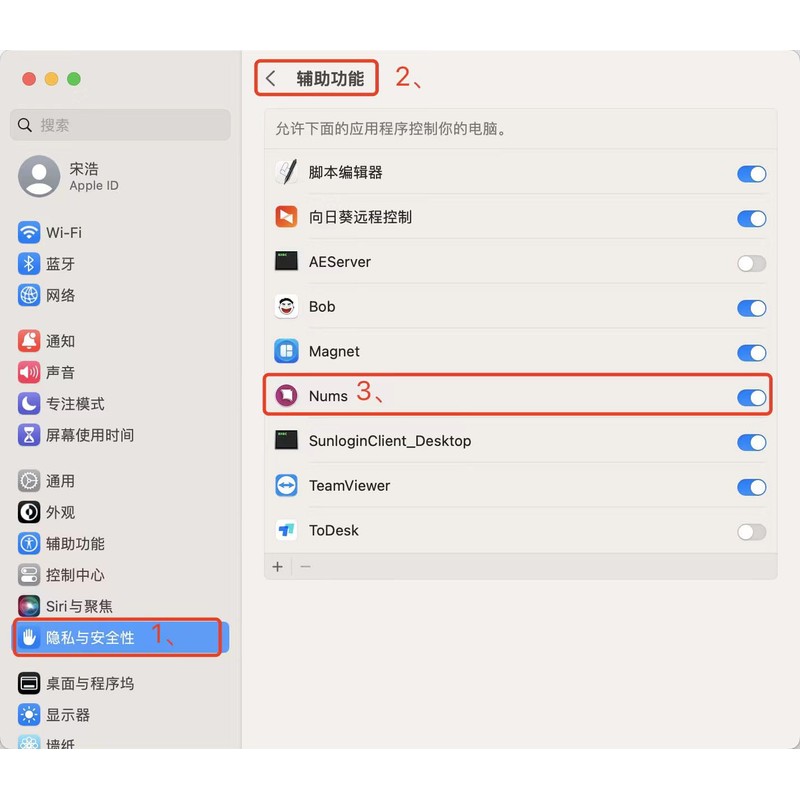Click the 搜索 search field

tap(120, 124)
